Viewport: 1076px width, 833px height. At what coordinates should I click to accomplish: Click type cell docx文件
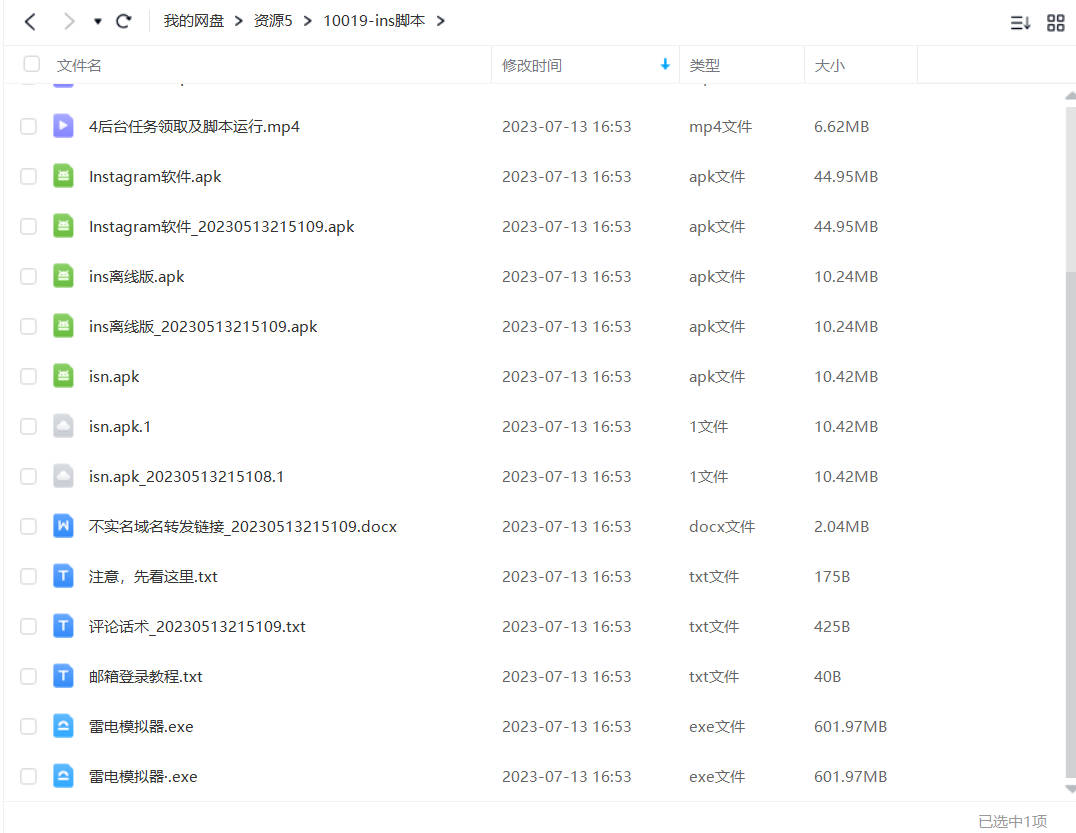click(722, 527)
